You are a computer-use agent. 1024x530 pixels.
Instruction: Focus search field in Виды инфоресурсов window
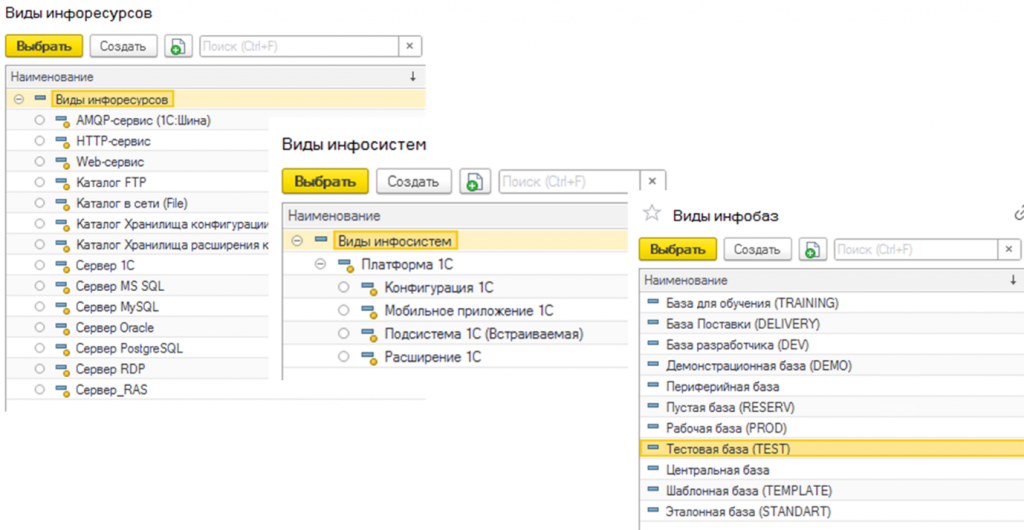pos(299,46)
